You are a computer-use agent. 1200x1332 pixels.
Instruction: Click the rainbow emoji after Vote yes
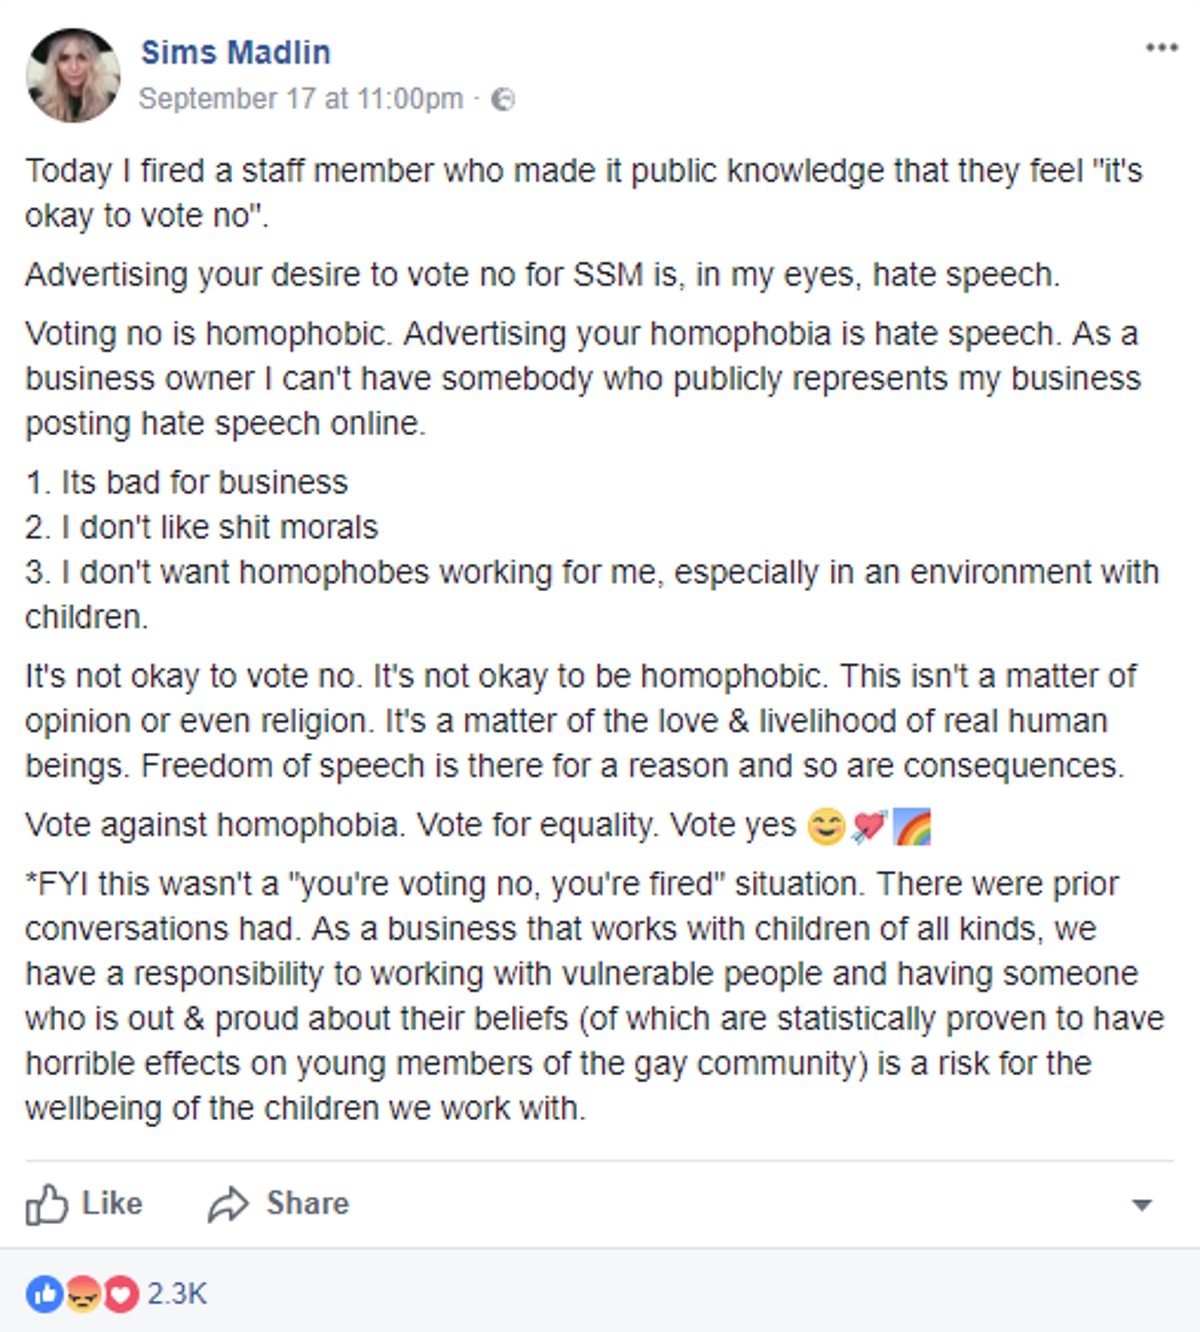coord(912,827)
